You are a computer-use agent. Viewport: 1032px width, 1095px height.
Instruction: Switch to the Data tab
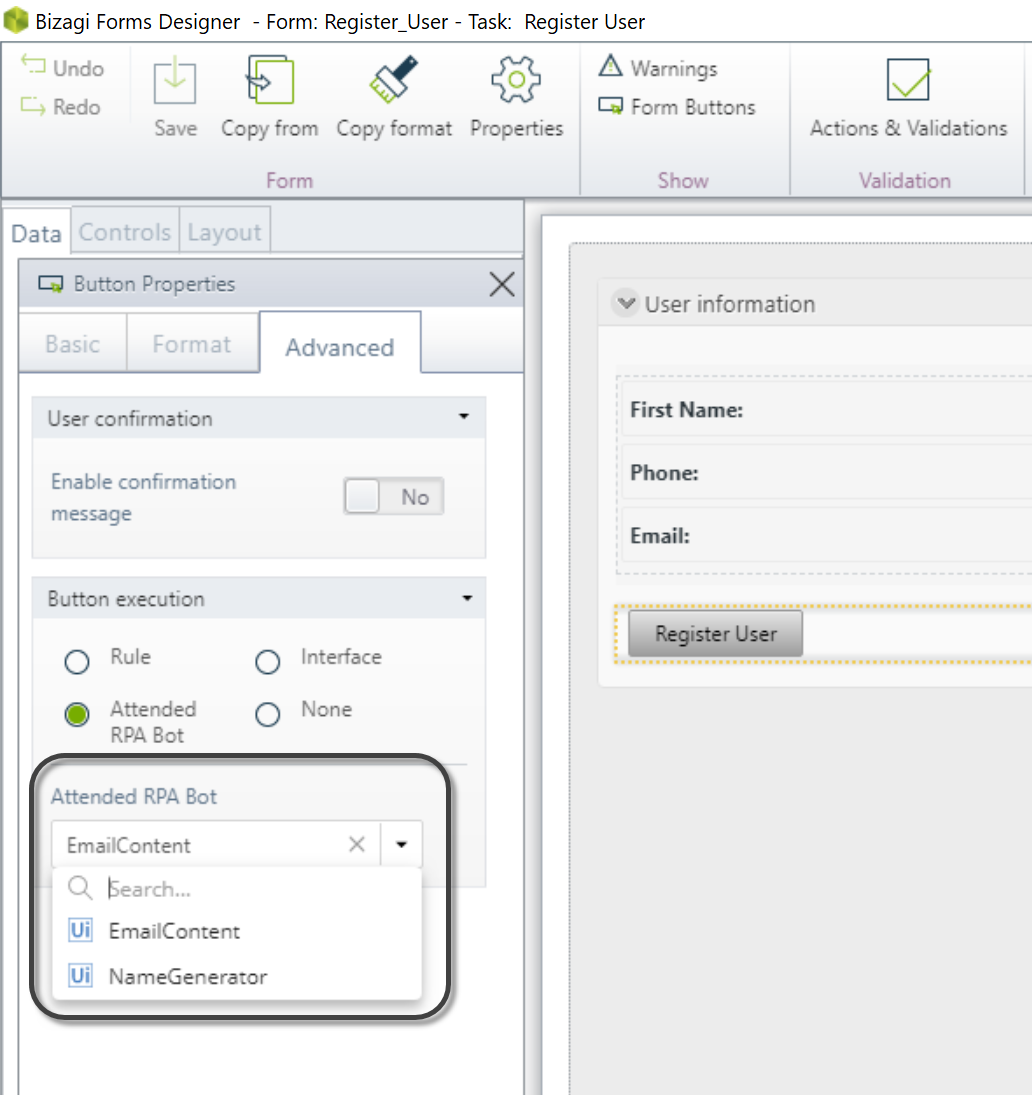tap(36, 233)
